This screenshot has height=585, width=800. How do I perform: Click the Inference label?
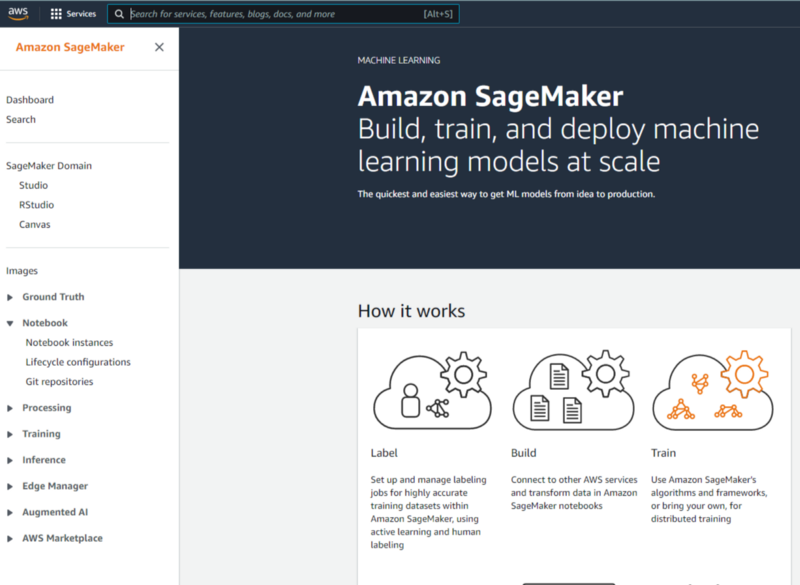coord(44,460)
